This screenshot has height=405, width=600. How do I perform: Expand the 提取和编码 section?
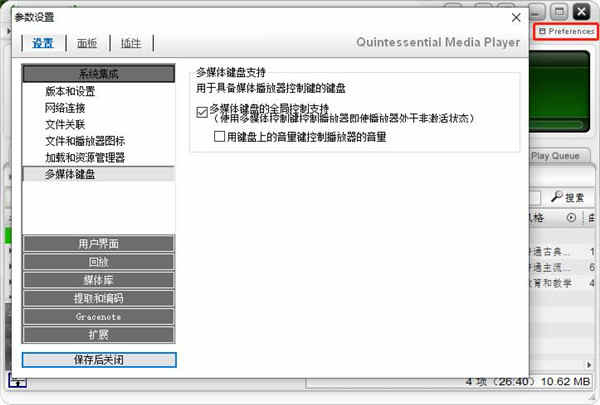pyautogui.click(x=99, y=298)
